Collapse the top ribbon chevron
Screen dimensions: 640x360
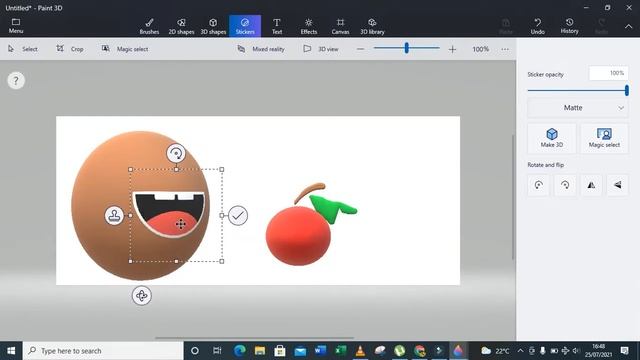(629, 26)
